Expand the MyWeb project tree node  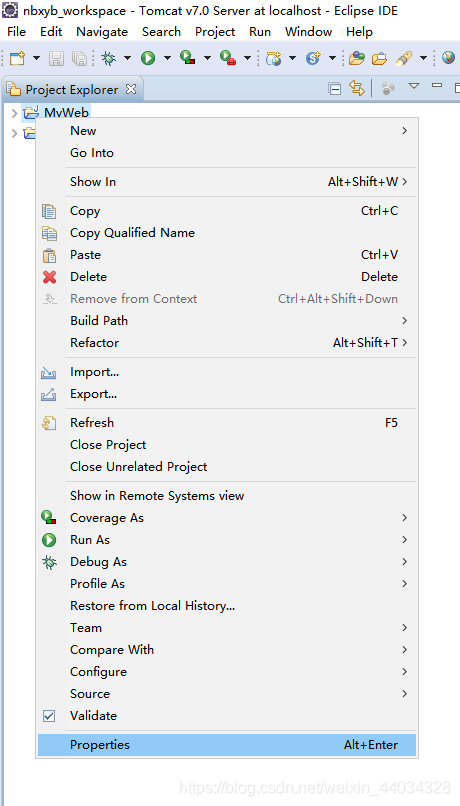pos(14,113)
